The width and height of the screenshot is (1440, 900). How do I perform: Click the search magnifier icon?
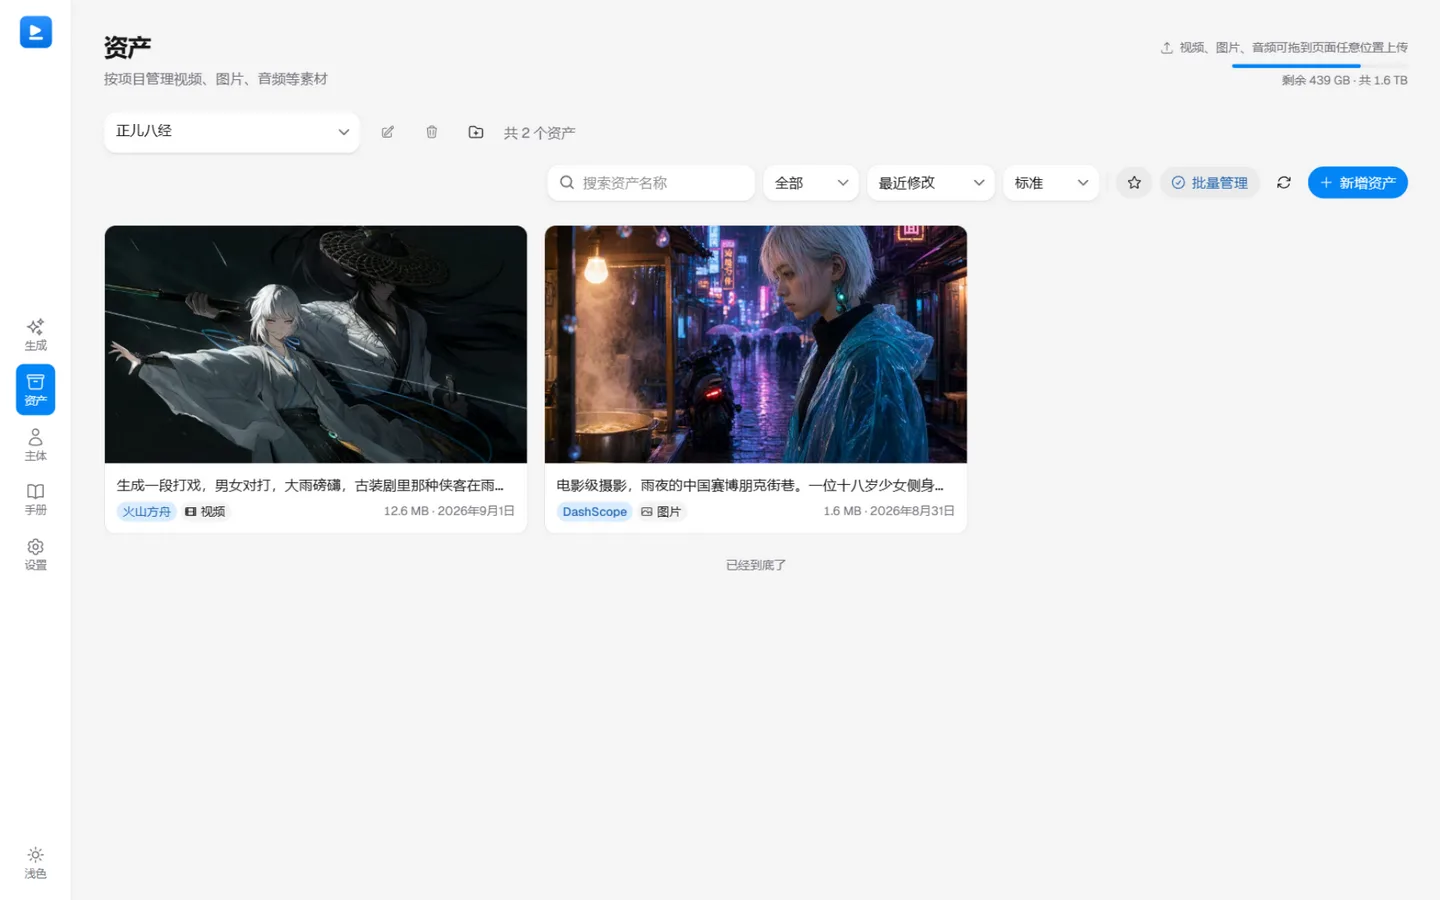point(567,183)
